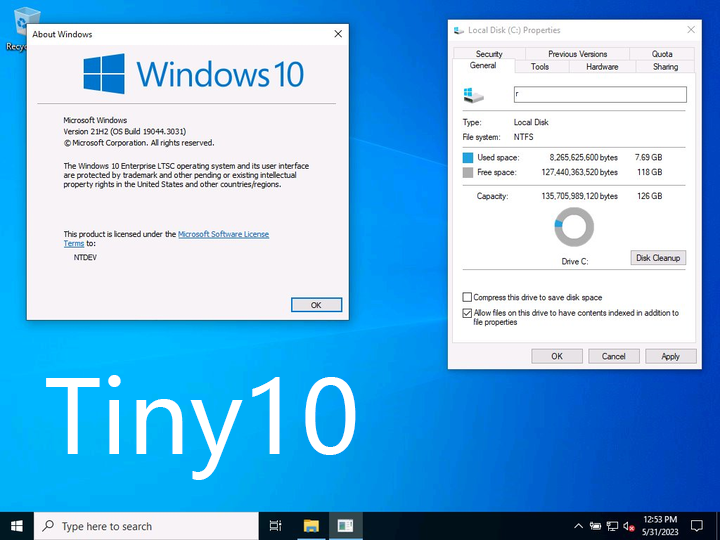
Task: Click OK in the About Windows dialog
Action: point(316,305)
